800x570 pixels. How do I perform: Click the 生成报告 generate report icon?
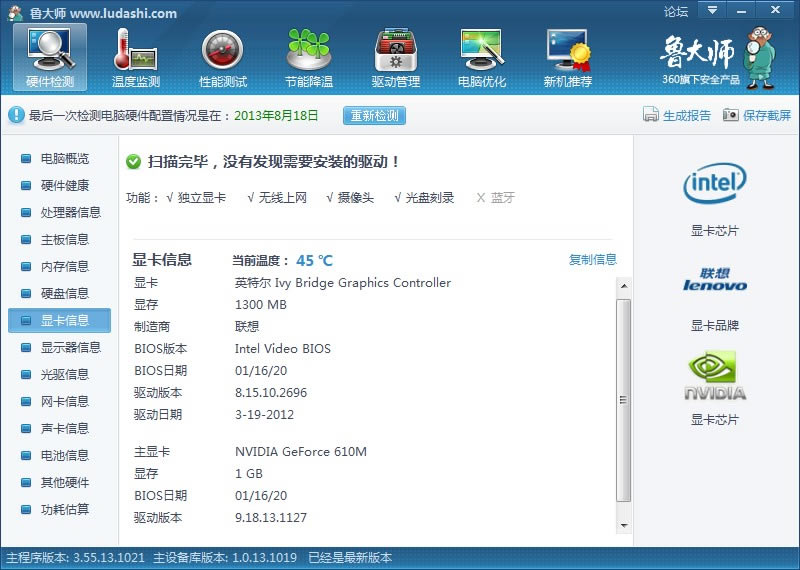click(x=651, y=115)
